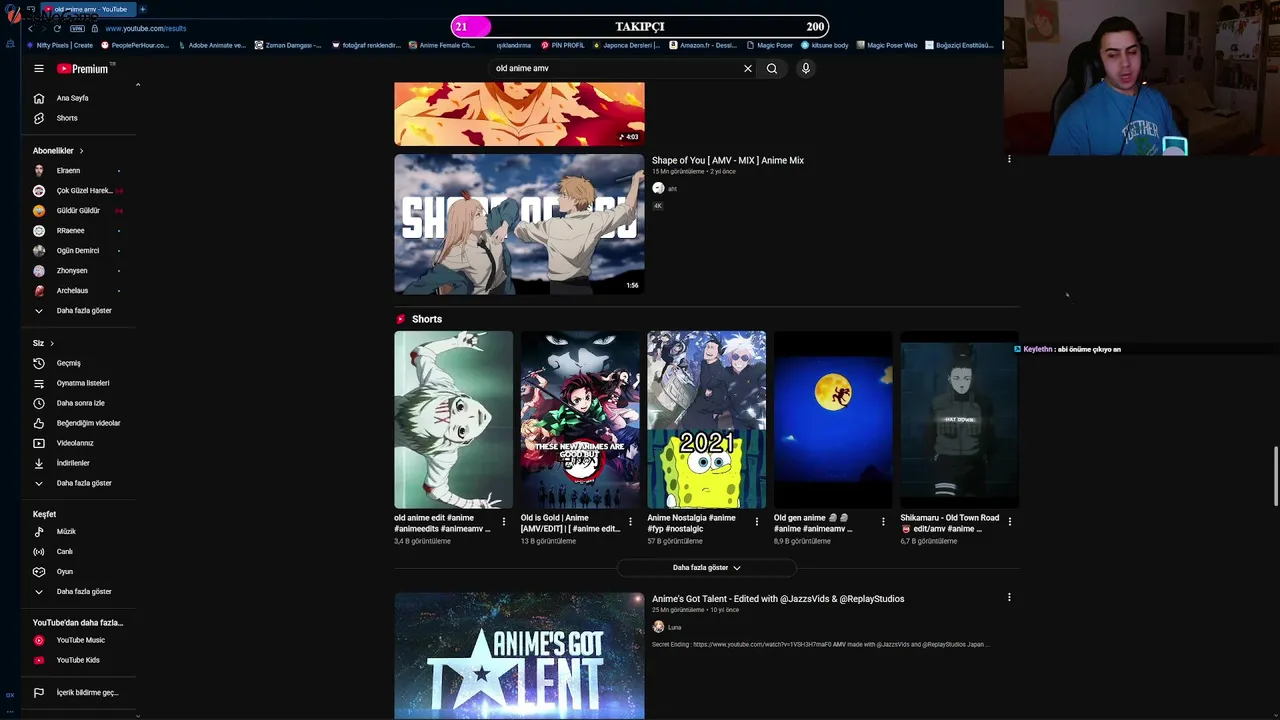This screenshot has height=720, width=1280.
Task: Open İçerik bildirme geçmişi flag item
Action: pos(76,692)
